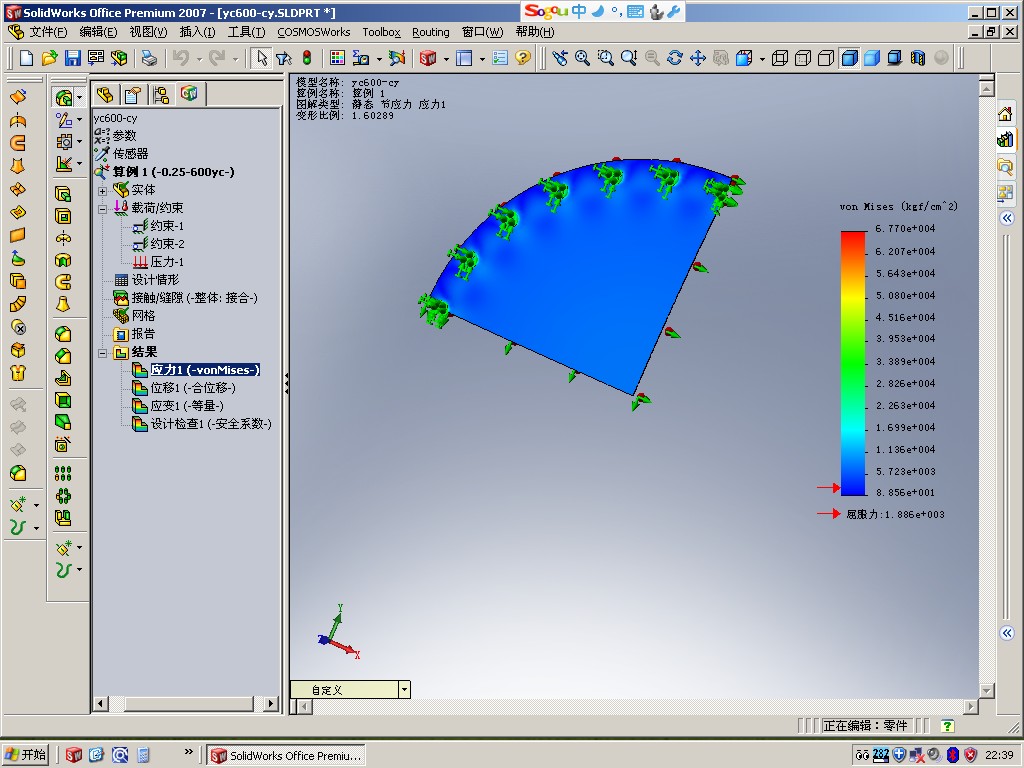This screenshot has width=1024, height=768.
Task: Open the Redo dropdown arrow
Action: coord(235,59)
